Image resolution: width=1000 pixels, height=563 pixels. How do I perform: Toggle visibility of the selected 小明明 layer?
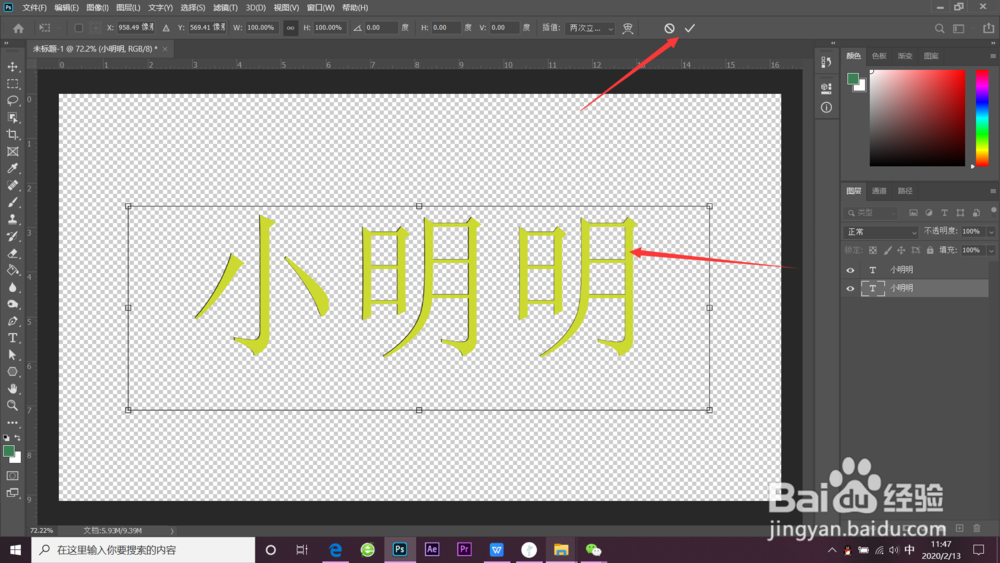click(850, 288)
